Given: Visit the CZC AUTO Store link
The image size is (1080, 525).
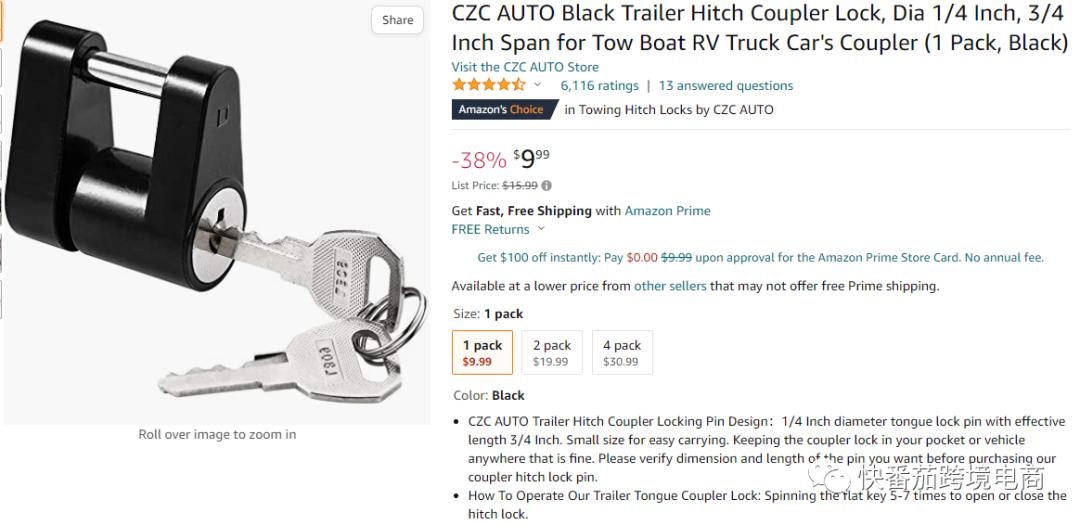Looking at the screenshot, I should 525,67.
